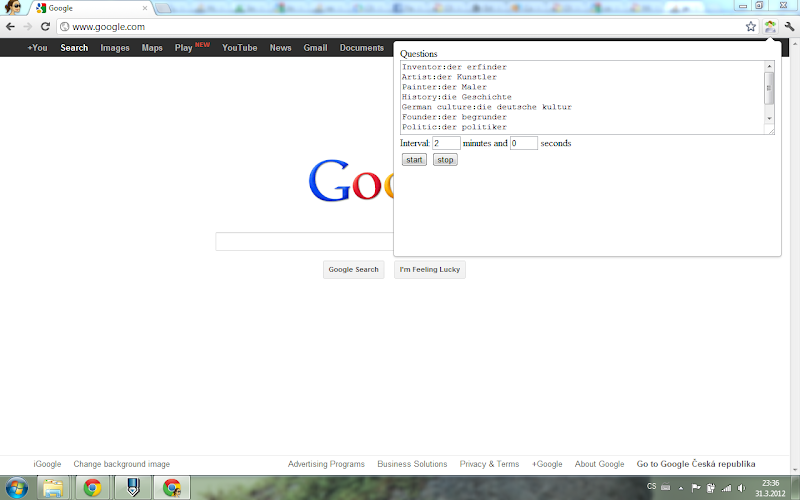Click inside the Questions text area

[582, 97]
